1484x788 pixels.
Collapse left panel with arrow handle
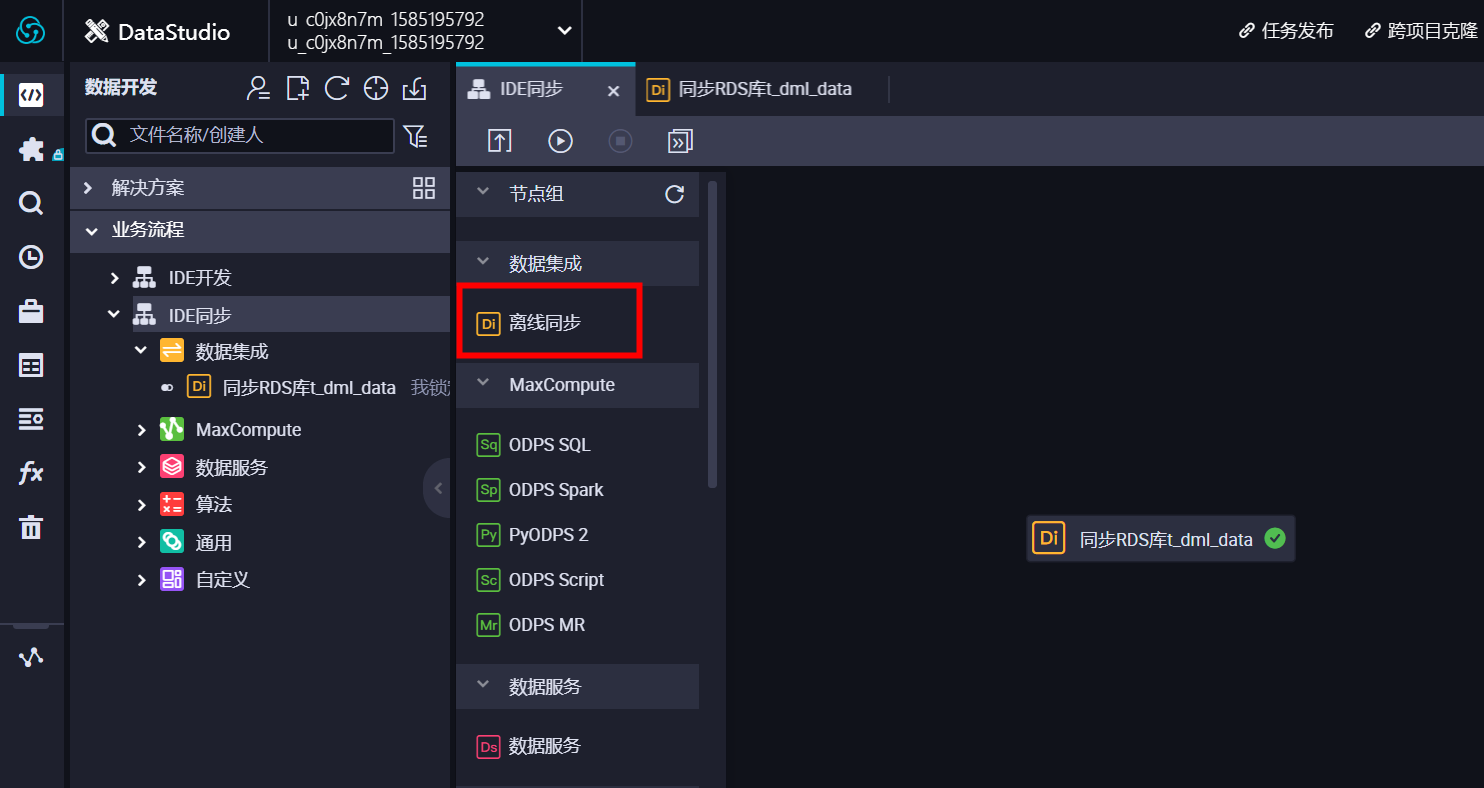coord(437,488)
